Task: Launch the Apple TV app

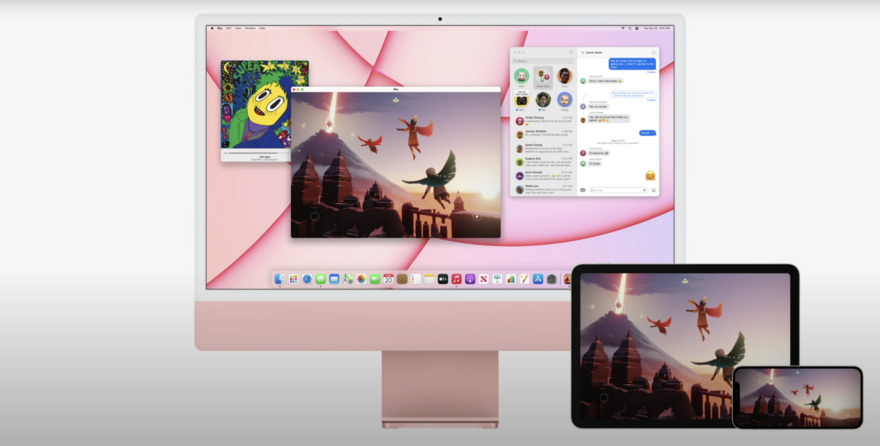Action: pyautogui.click(x=443, y=279)
